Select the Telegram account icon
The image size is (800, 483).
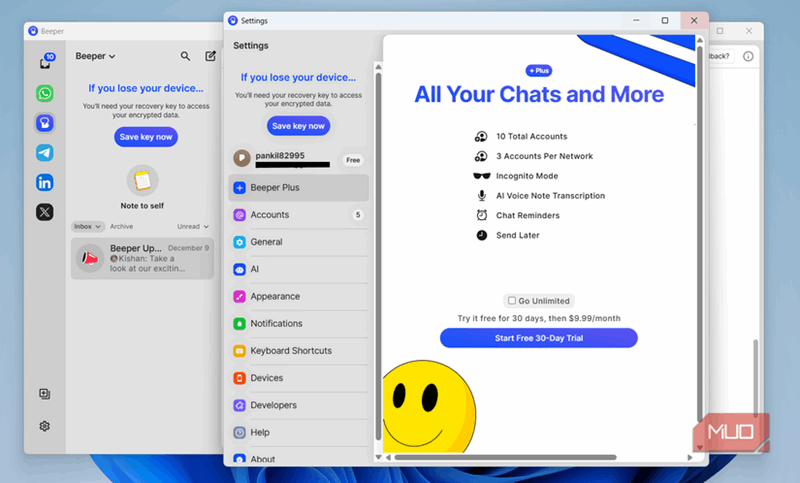tap(45, 153)
